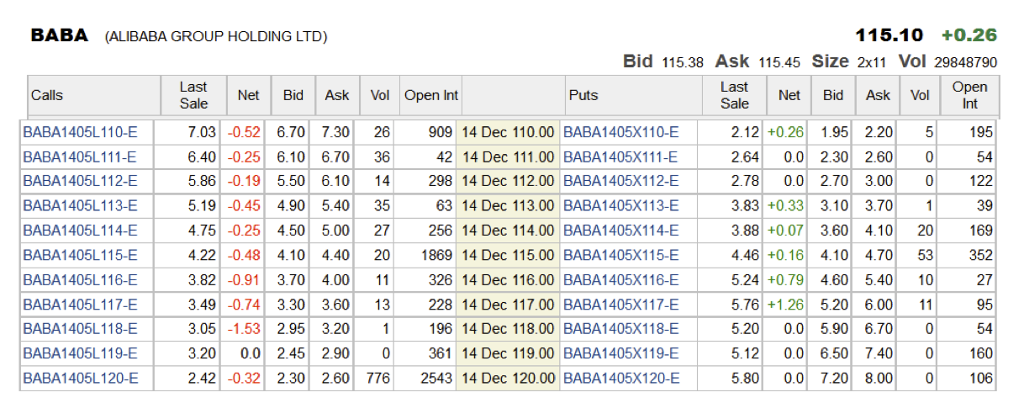Select the 14 Dec 118.00 strike cell

pyautogui.click(x=508, y=329)
